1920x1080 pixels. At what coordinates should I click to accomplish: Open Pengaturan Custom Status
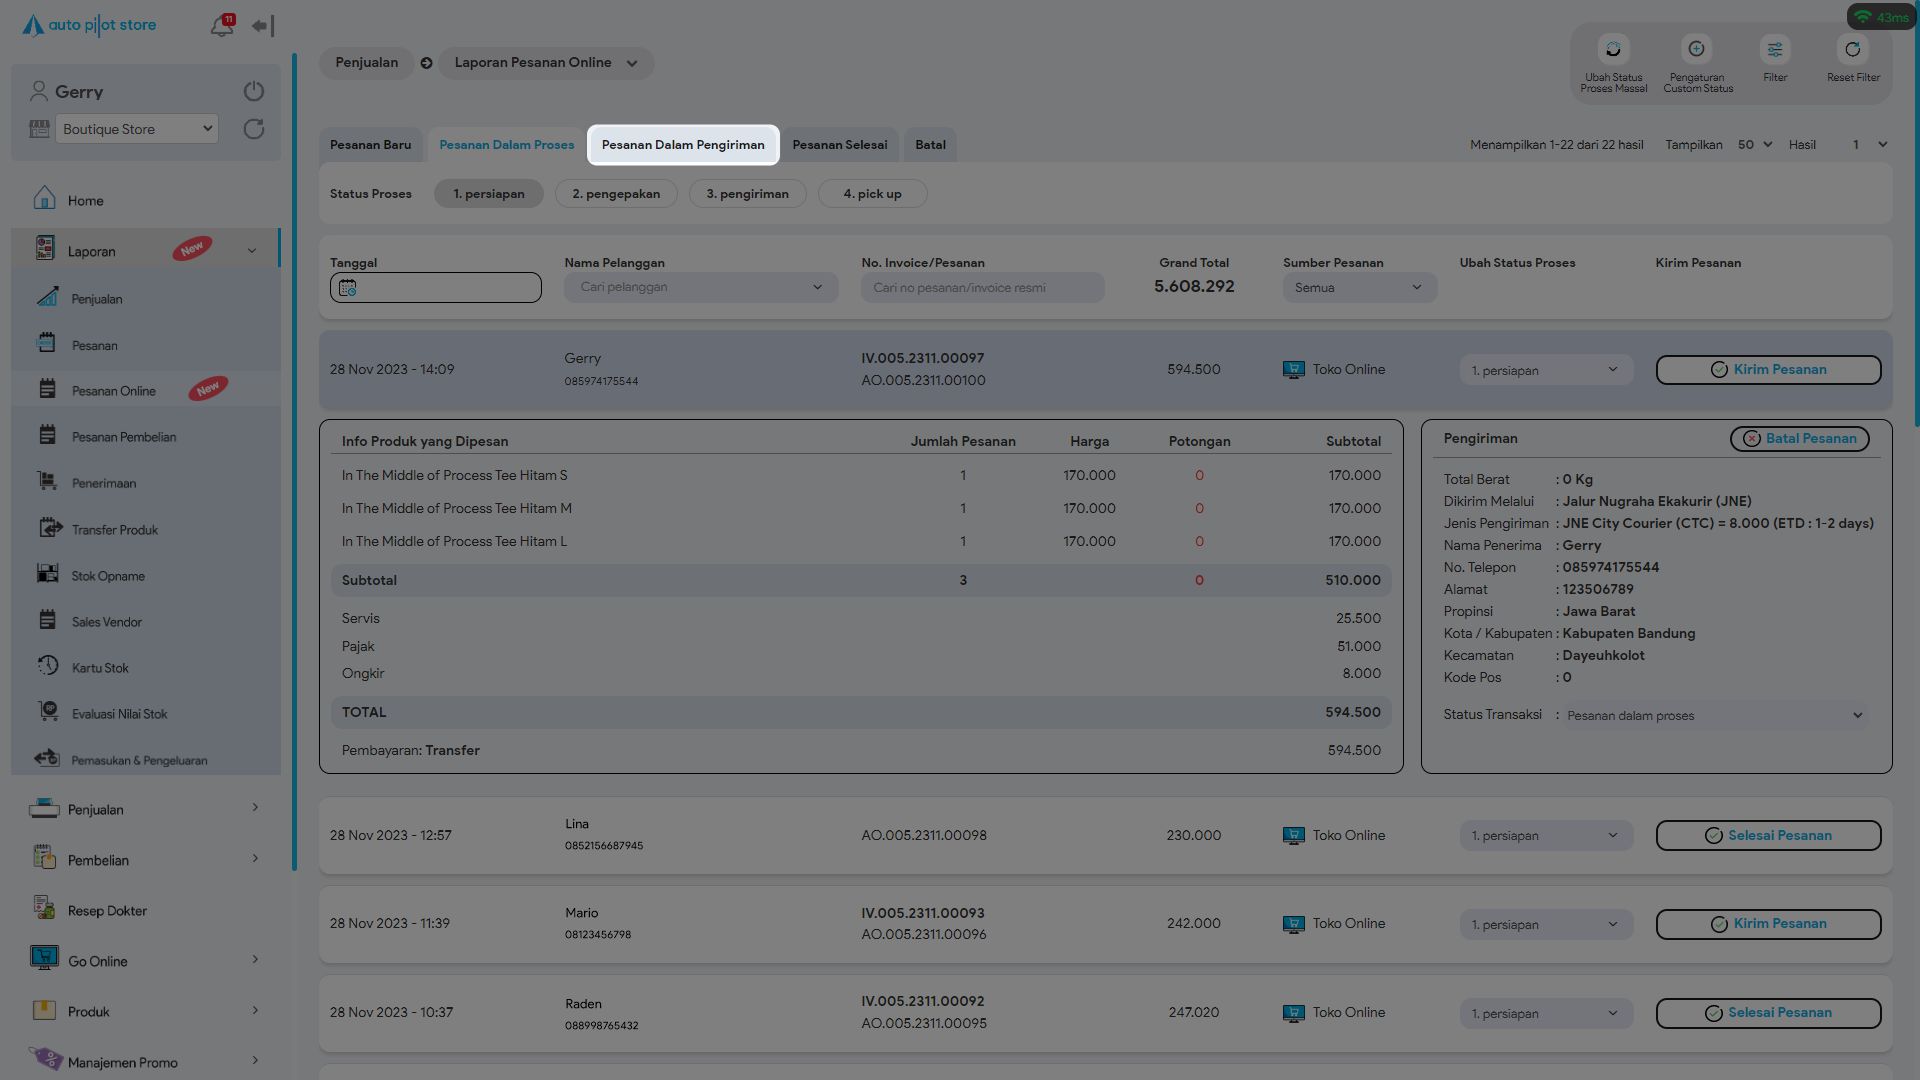coord(1697,50)
